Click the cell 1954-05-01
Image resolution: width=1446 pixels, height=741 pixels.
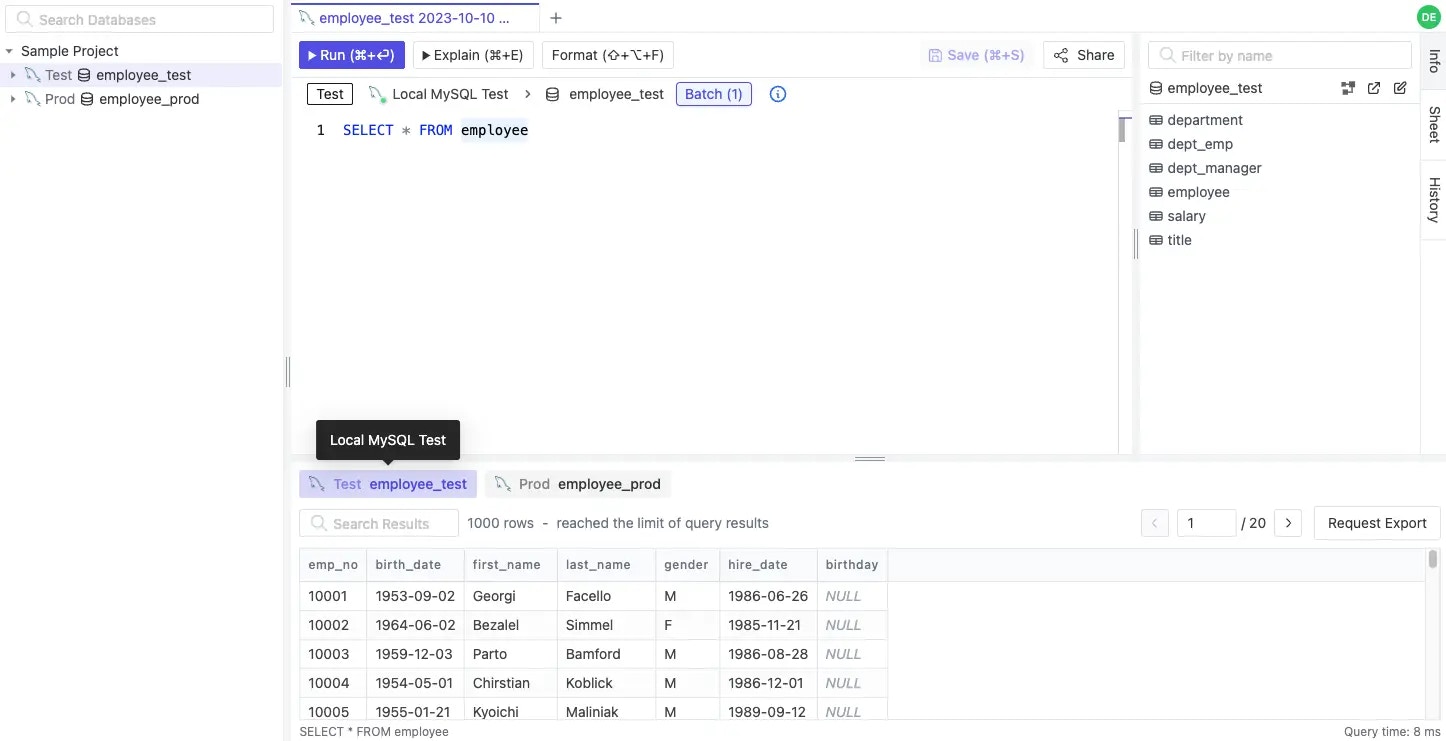pos(415,683)
